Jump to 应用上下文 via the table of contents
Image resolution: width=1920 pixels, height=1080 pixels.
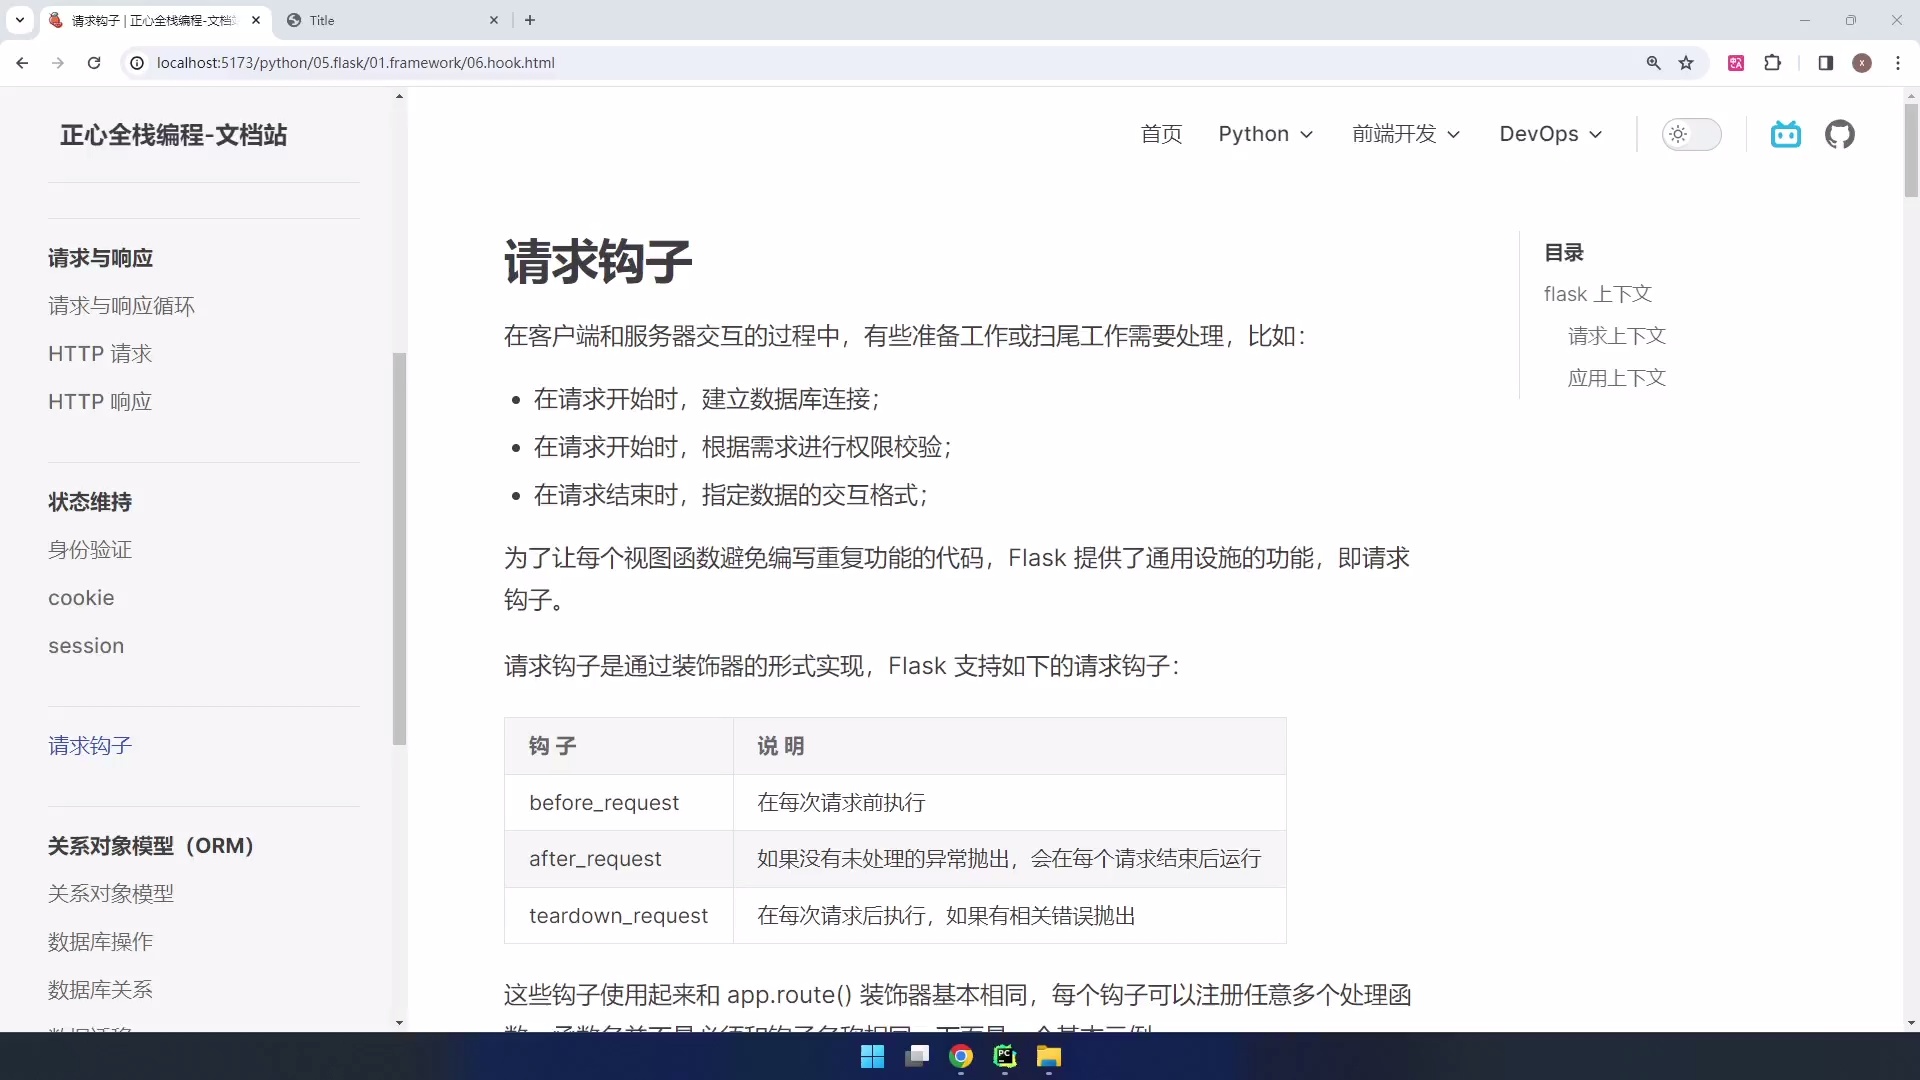[1616, 378]
